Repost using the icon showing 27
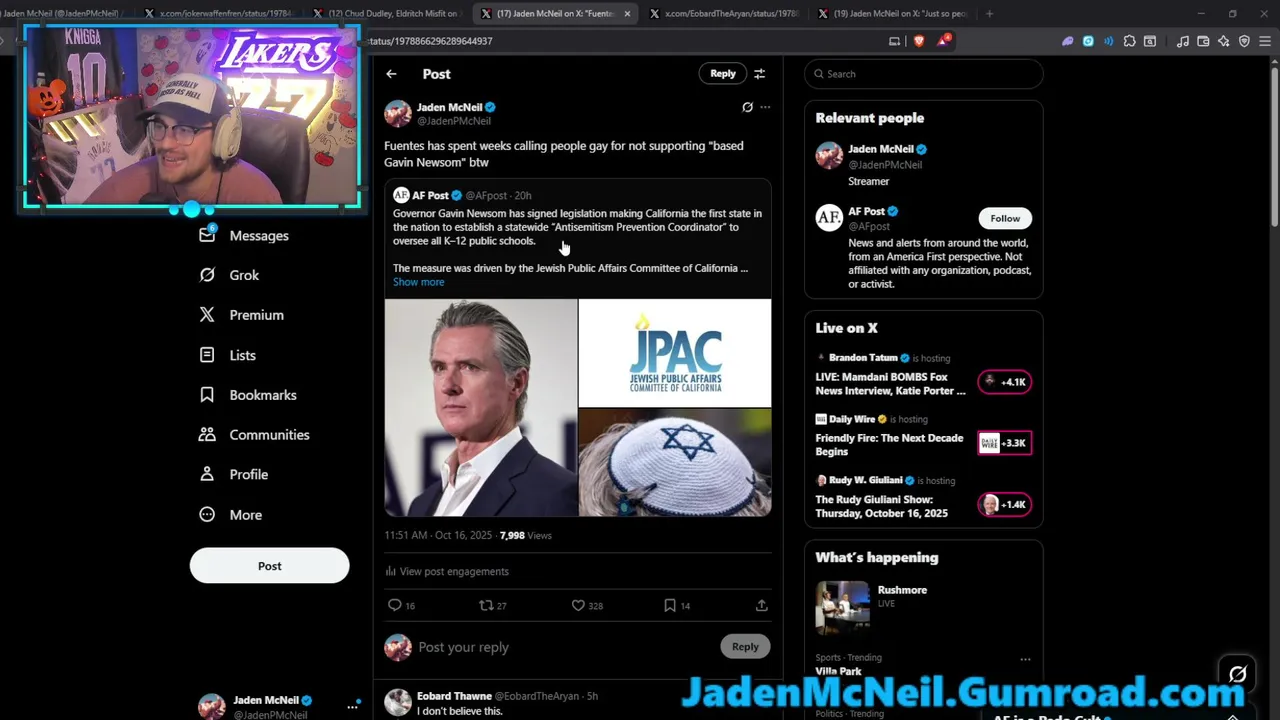 (x=486, y=605)
